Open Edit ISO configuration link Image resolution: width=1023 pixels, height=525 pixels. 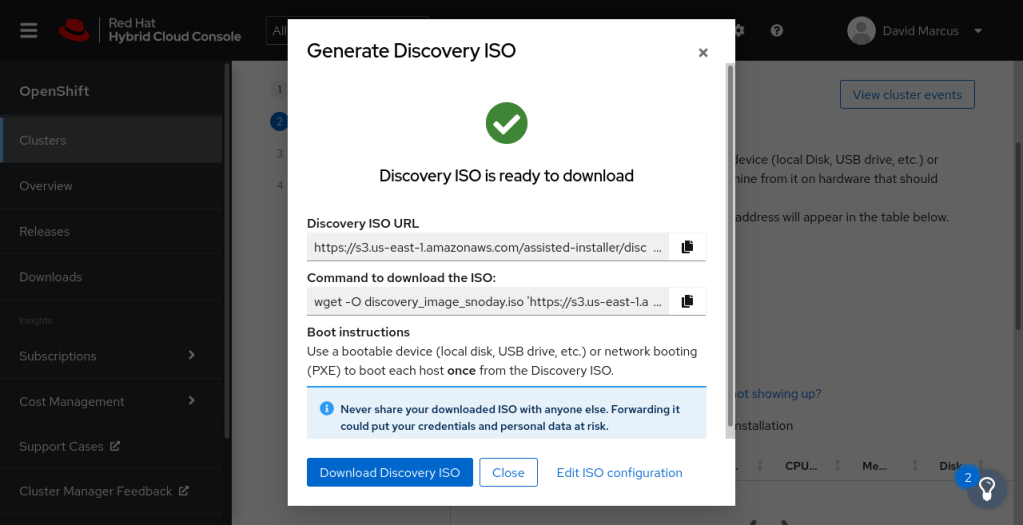tap(619, 473)
